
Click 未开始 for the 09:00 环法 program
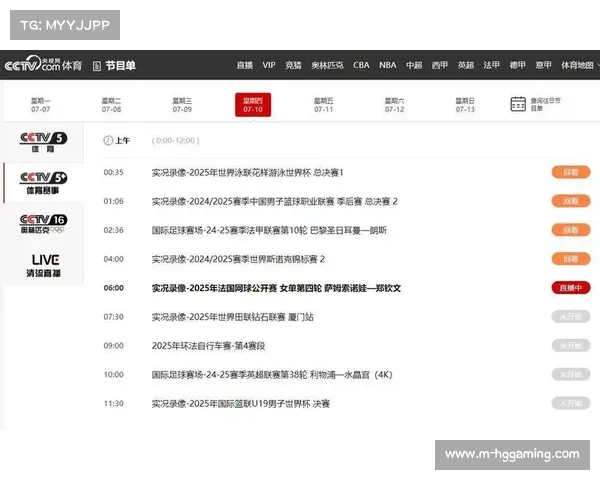[x=571, y=346]
